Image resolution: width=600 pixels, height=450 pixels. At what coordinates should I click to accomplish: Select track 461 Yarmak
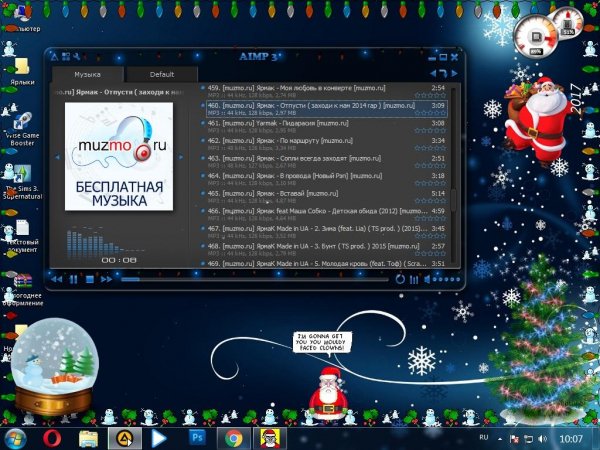point(326,126)
